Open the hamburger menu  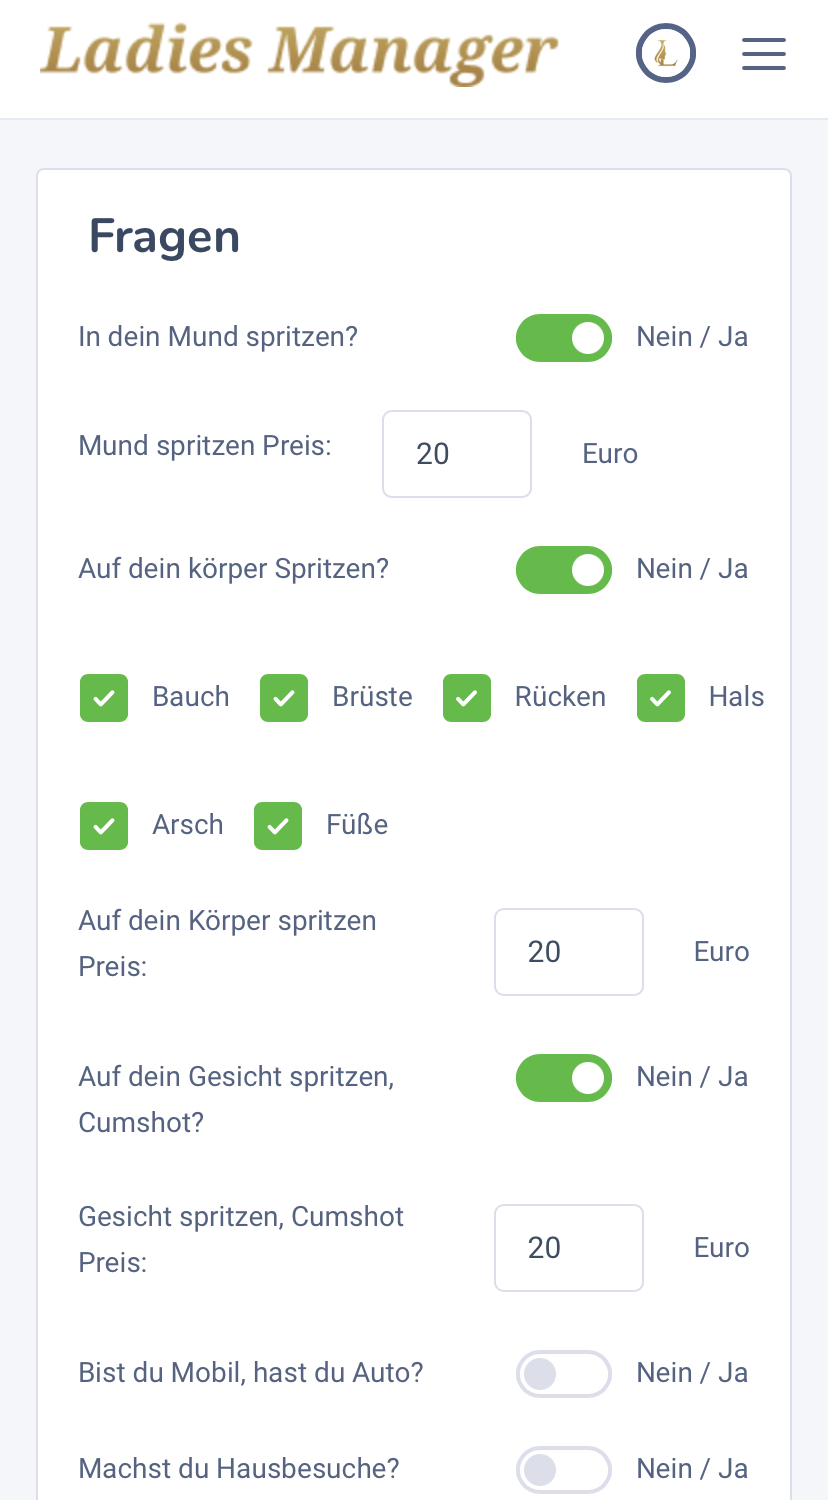(x=763, y=54)
